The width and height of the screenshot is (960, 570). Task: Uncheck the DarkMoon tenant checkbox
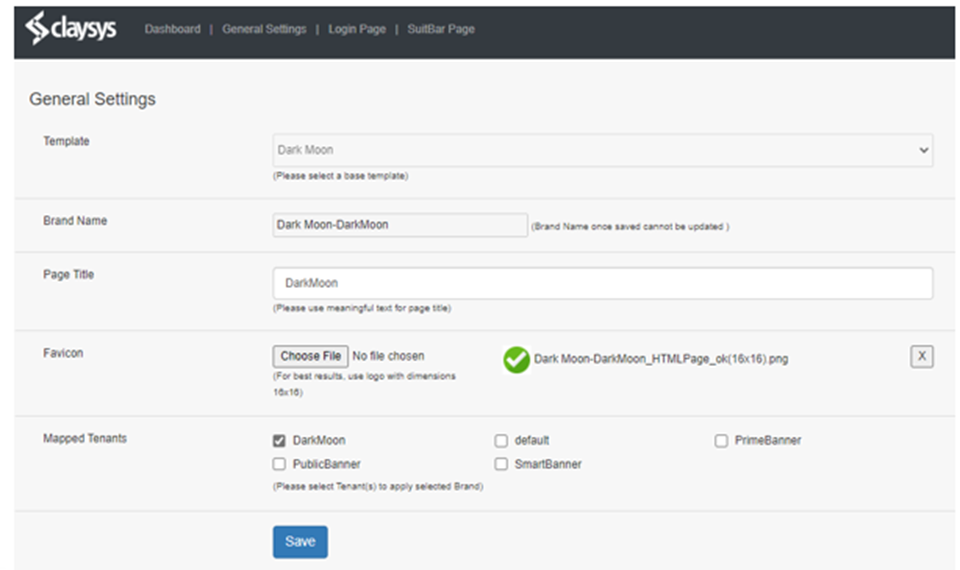tap(279, 441)
